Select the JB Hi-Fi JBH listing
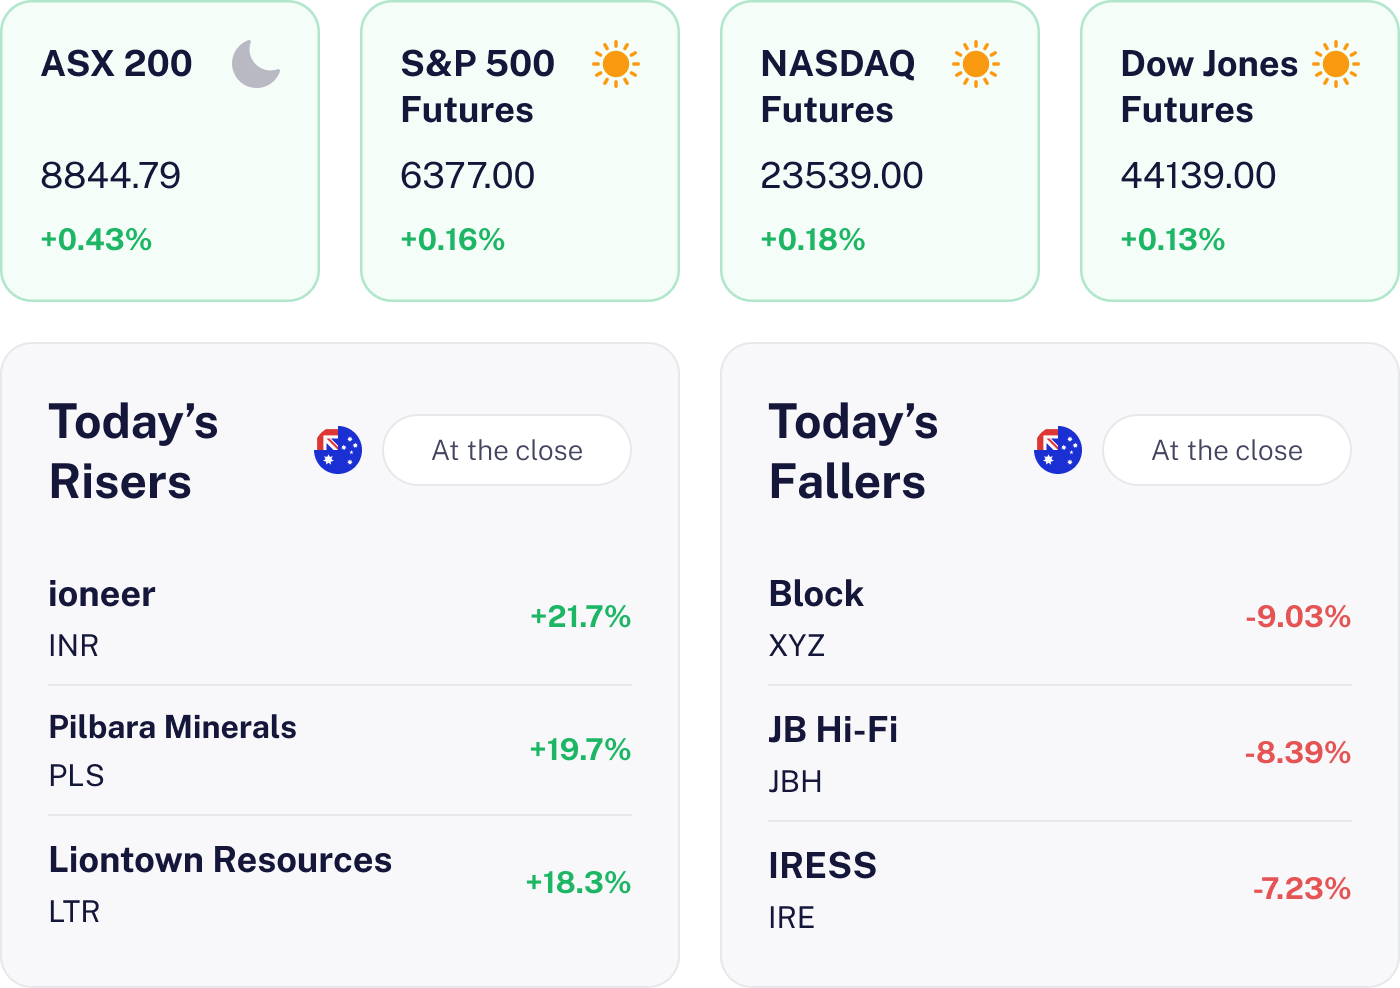The image size is (1400, 988). point(1060,753)
